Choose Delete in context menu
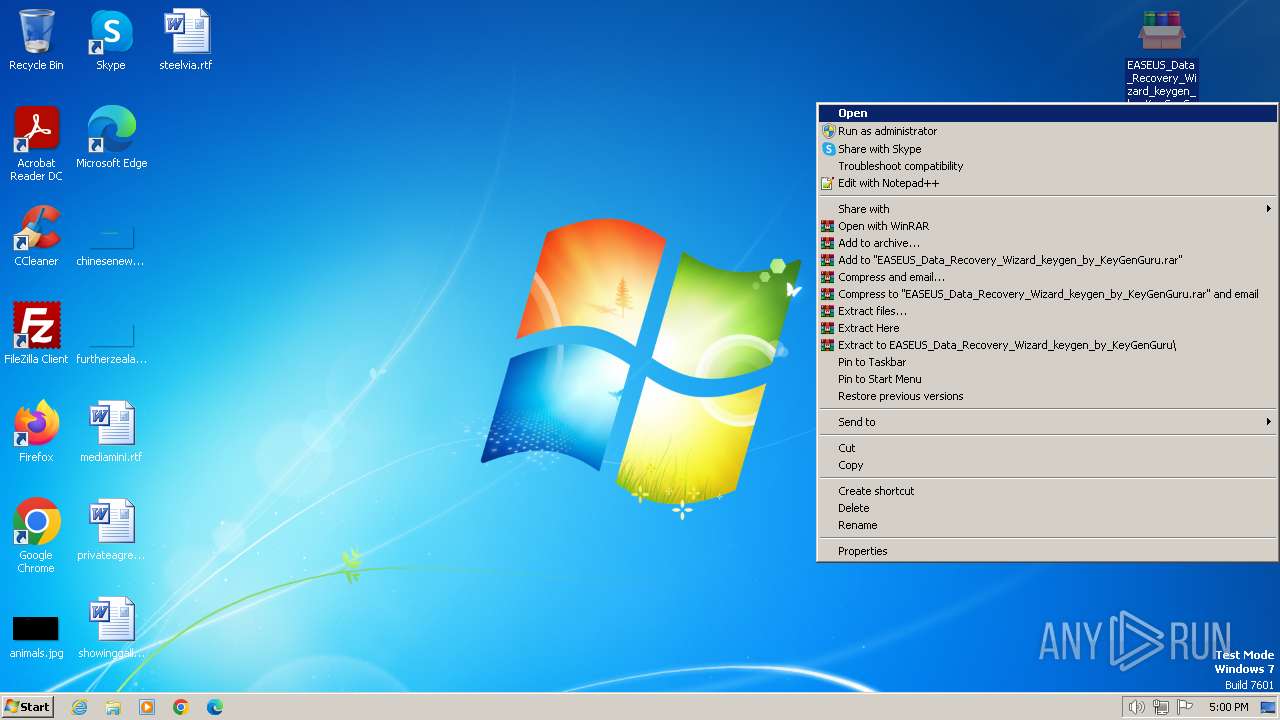The image size is (1280, 720). click(1047, 508)
